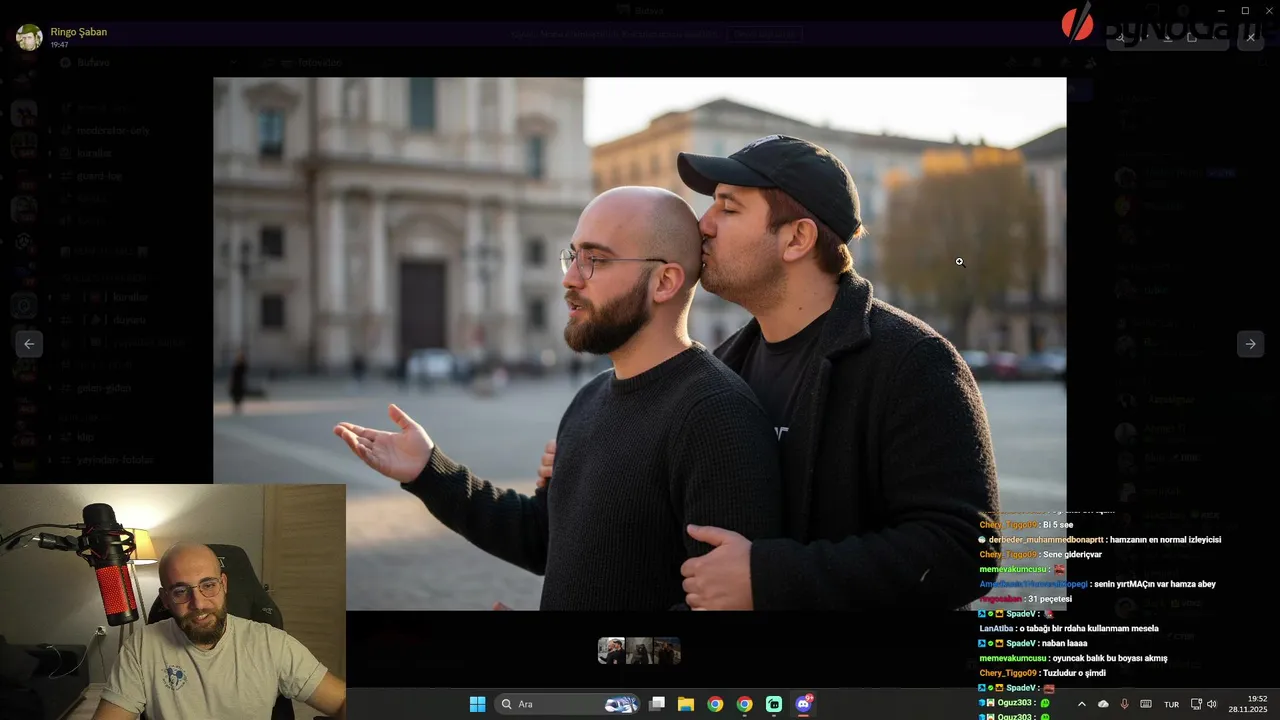Open the teal app icon on taskbar
Viewport: 1280px width, 720px height.
774,704
